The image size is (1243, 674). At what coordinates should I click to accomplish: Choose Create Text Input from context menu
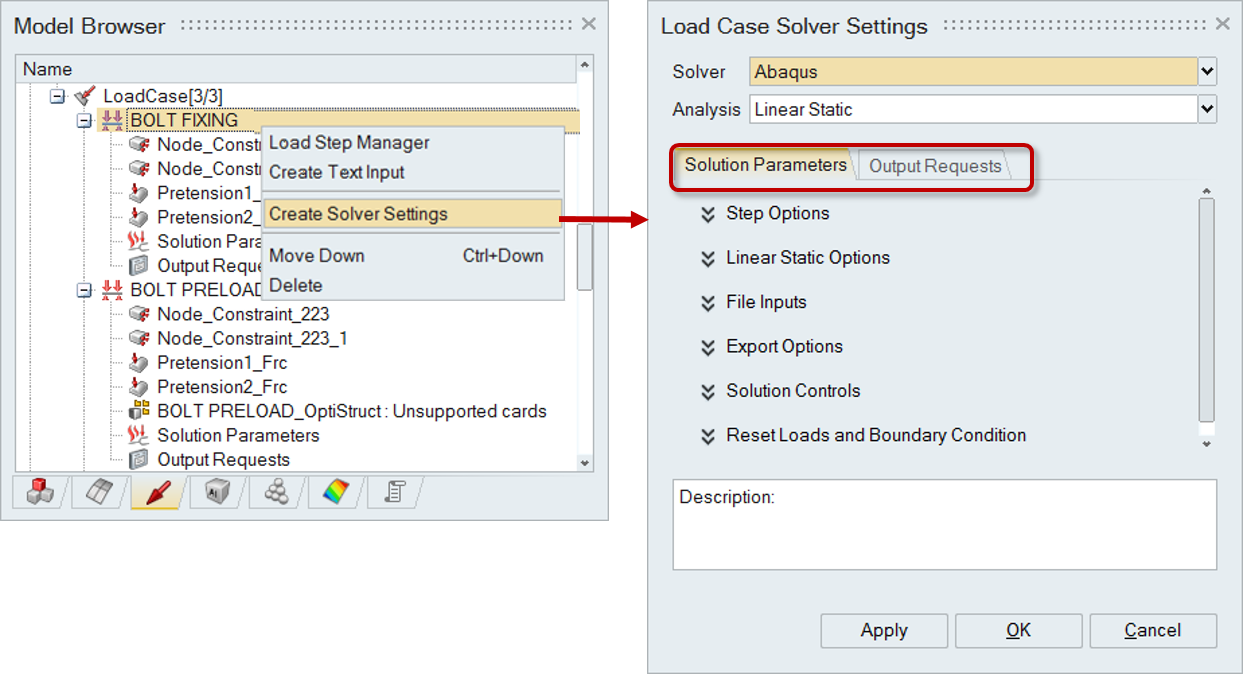click(x=337, y=172)
